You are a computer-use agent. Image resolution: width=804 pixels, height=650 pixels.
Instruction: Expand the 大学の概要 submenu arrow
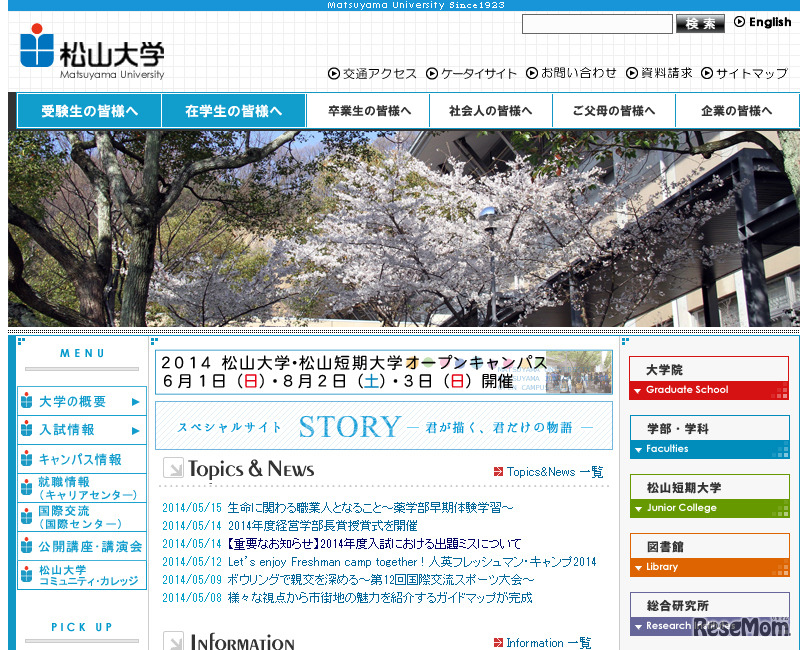(x=135, y=400)
